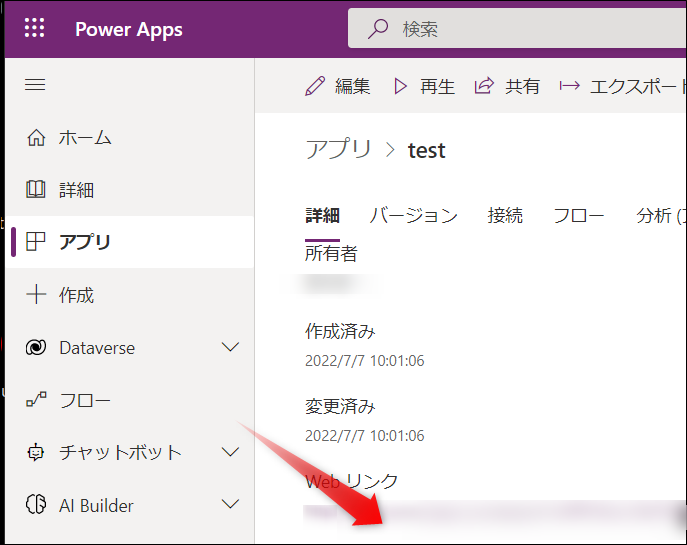Click the test breadcrumb title
This screenshot has height=545, width=687.
click(x=426, y=150)
